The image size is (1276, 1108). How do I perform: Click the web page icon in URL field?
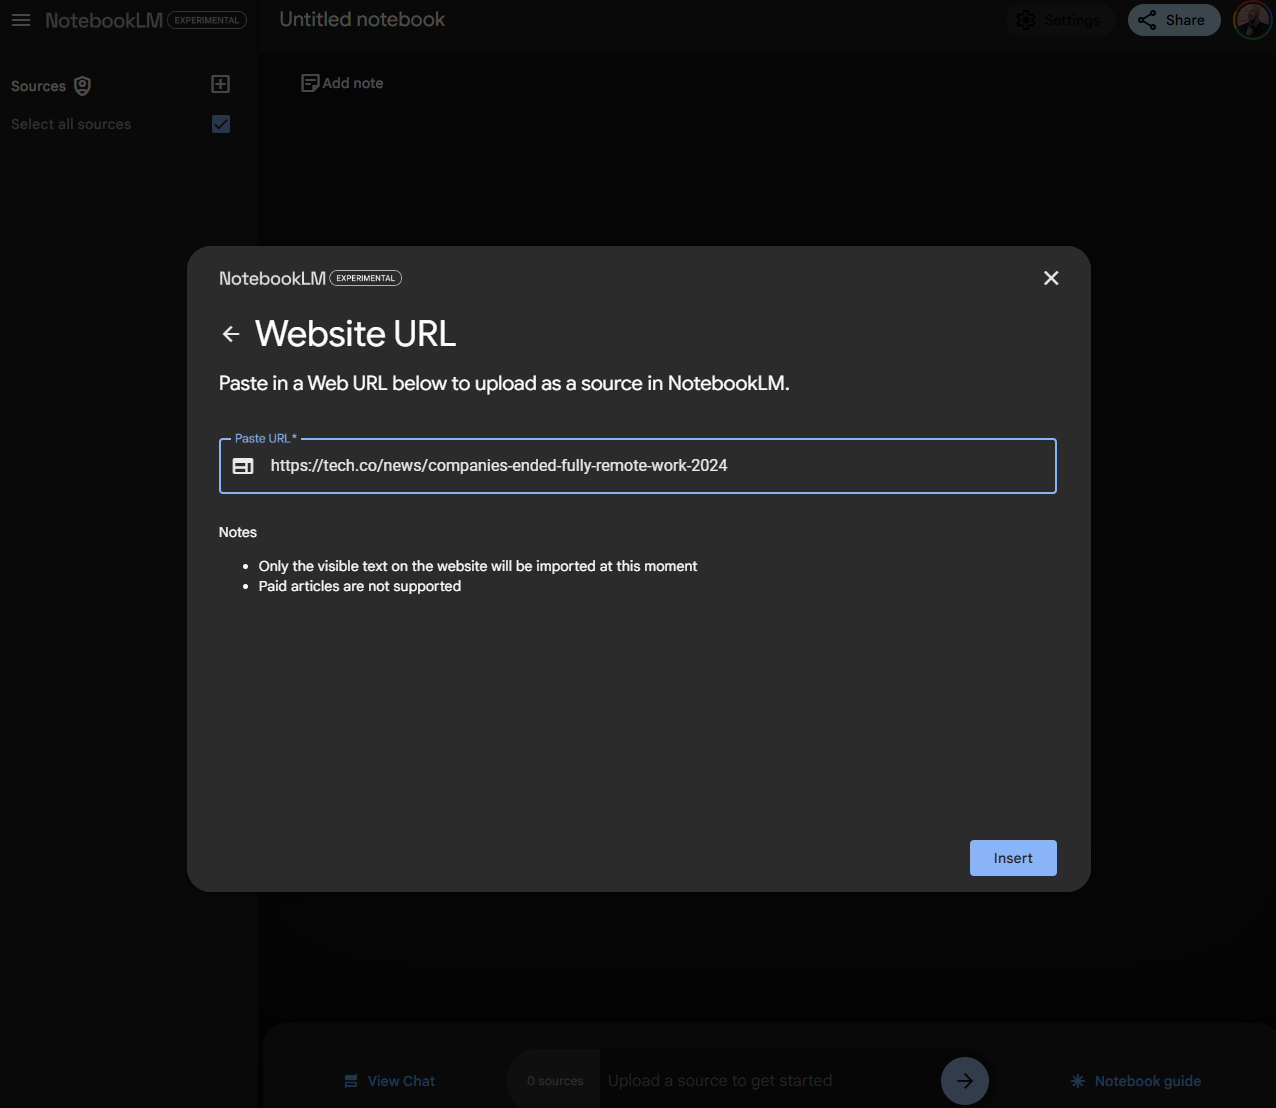pyautogui.click(x=243, y=466)
